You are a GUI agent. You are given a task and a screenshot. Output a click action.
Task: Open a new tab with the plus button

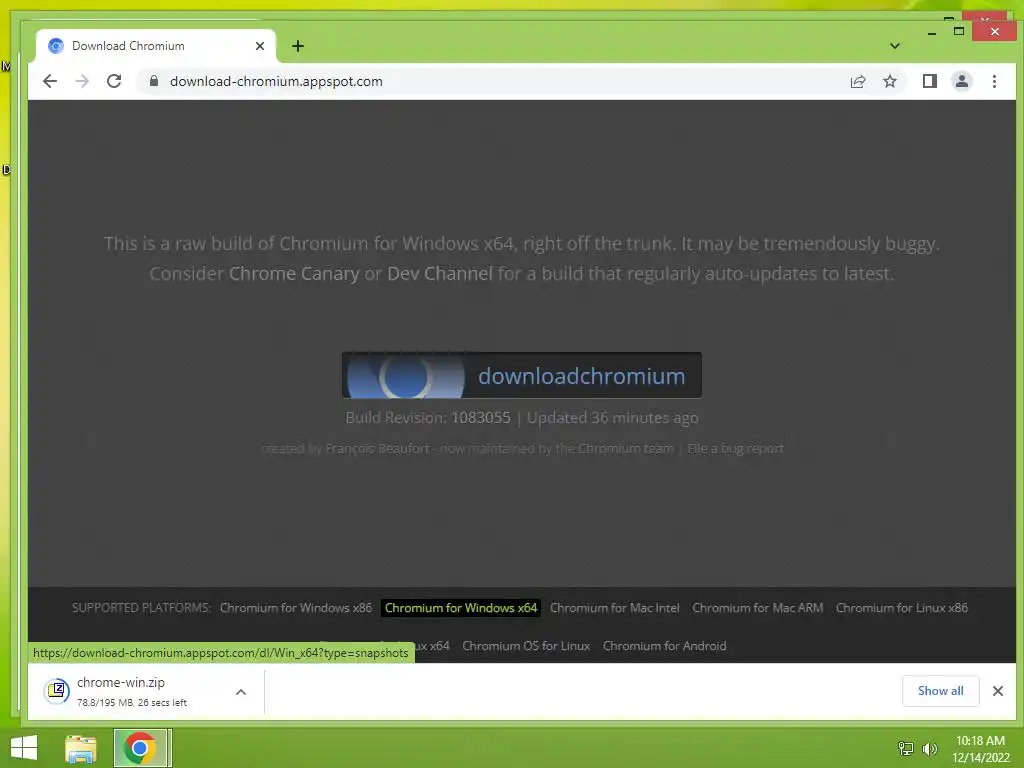pyautogui.click(x=298, y=46)
